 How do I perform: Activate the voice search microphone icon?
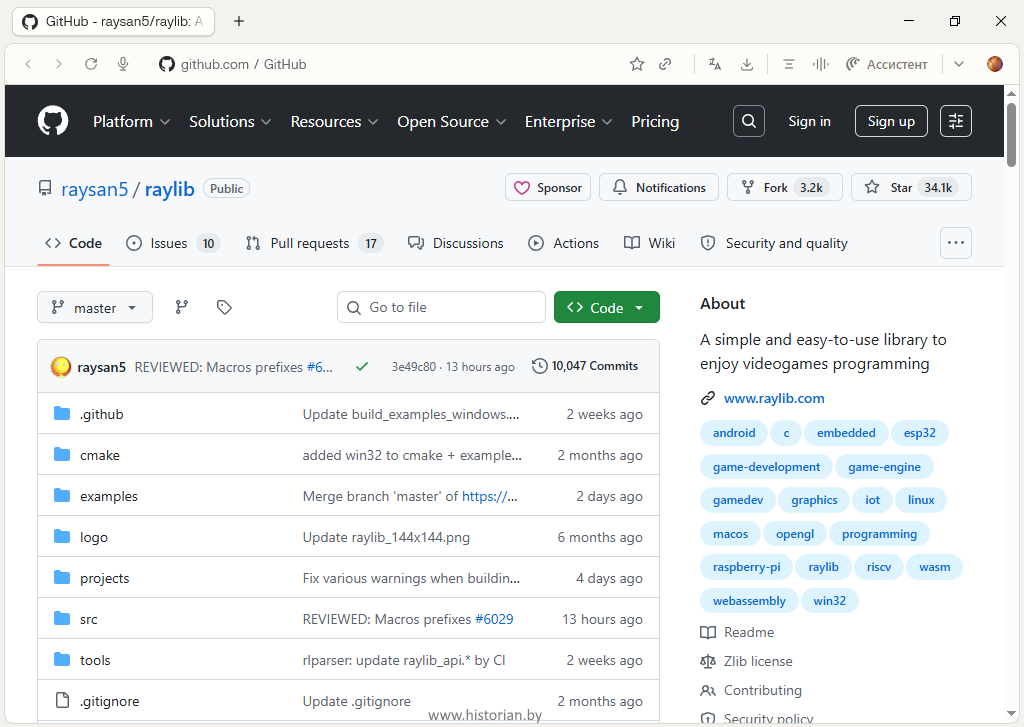pyautogui.click(x=123, y=64)
